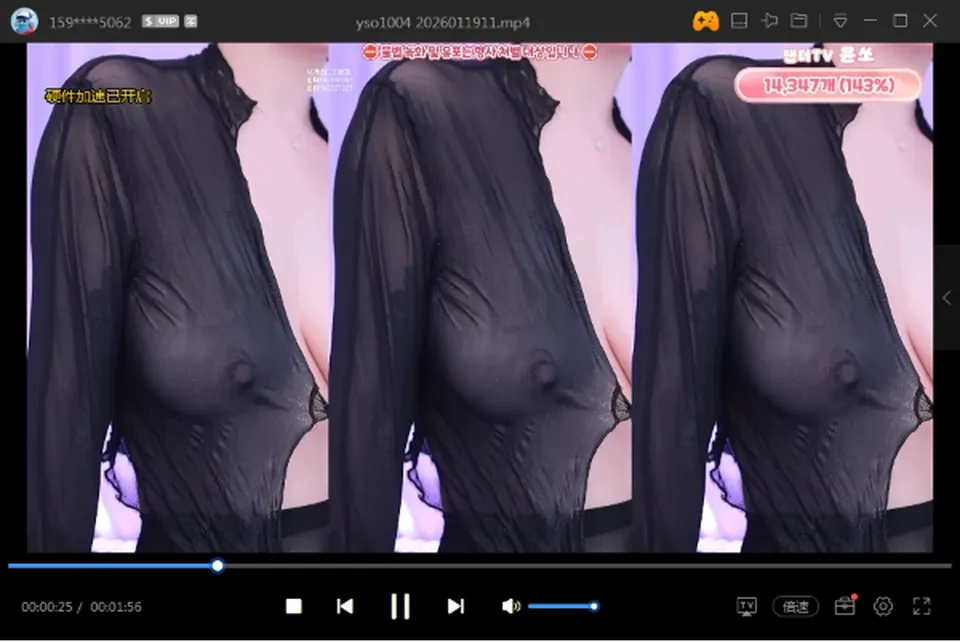Cast video using the TV icon

[746, 607]
